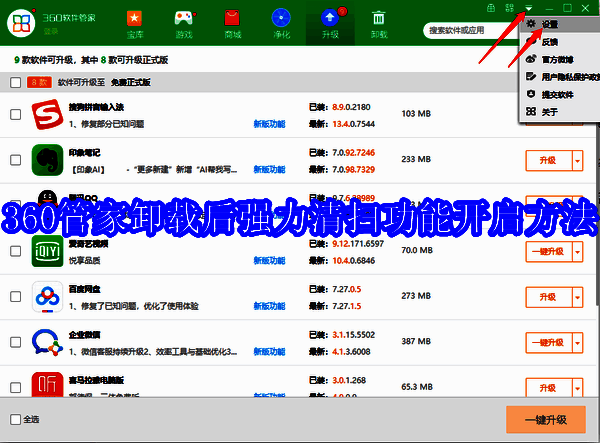600x443 pixels.
Task: Expand upgrade options arrow for 爱奇艺视频
Action: click(x=577, y=251)
